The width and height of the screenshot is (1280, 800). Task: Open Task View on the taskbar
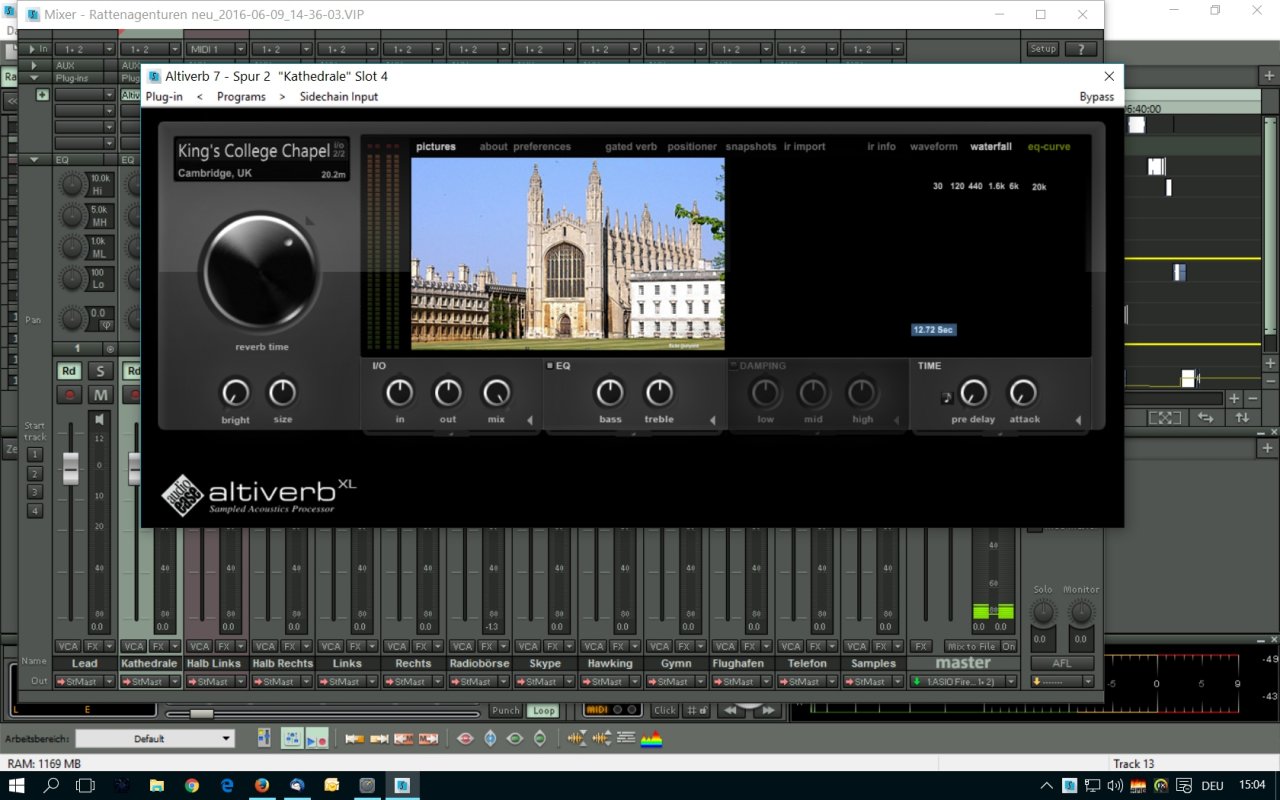pos(85,785)
